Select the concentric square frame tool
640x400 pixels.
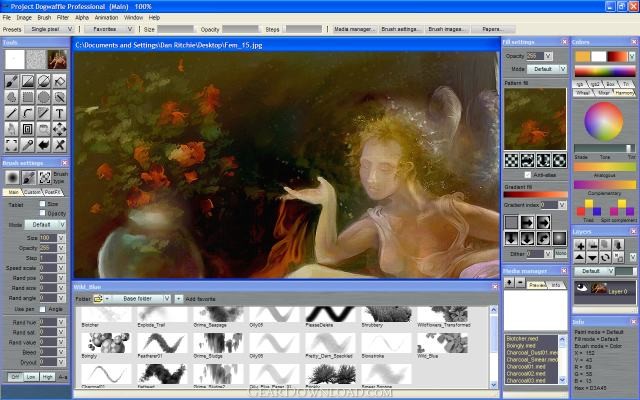(27, 129)
